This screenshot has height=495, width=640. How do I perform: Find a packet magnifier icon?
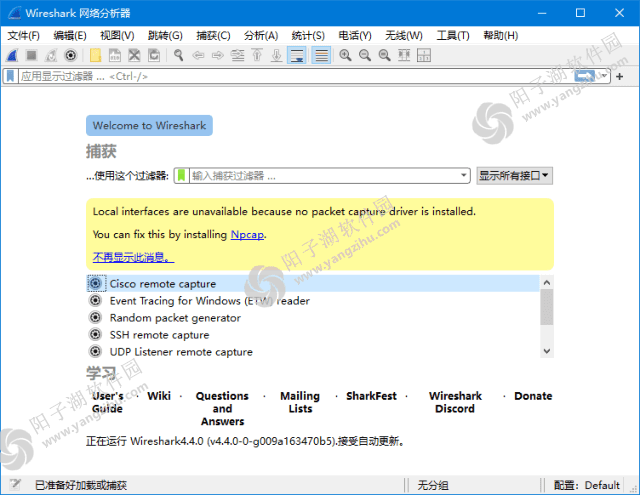pyautogui.click(x=178, y=55)
